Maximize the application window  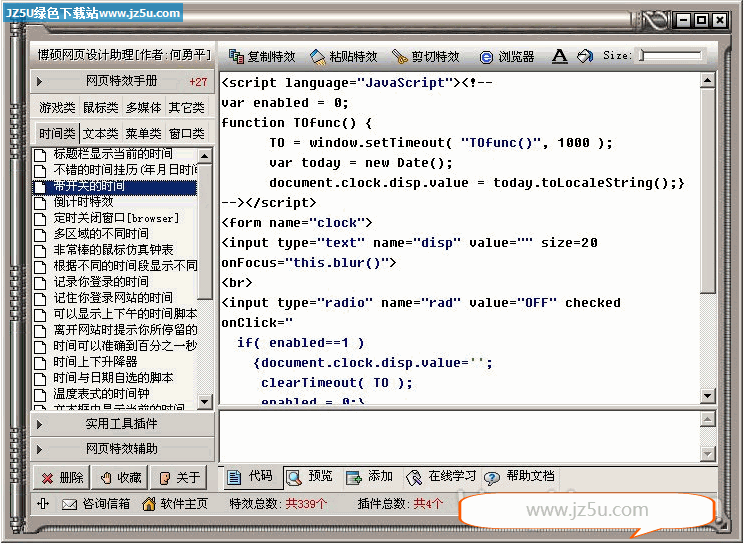(701, 20)
